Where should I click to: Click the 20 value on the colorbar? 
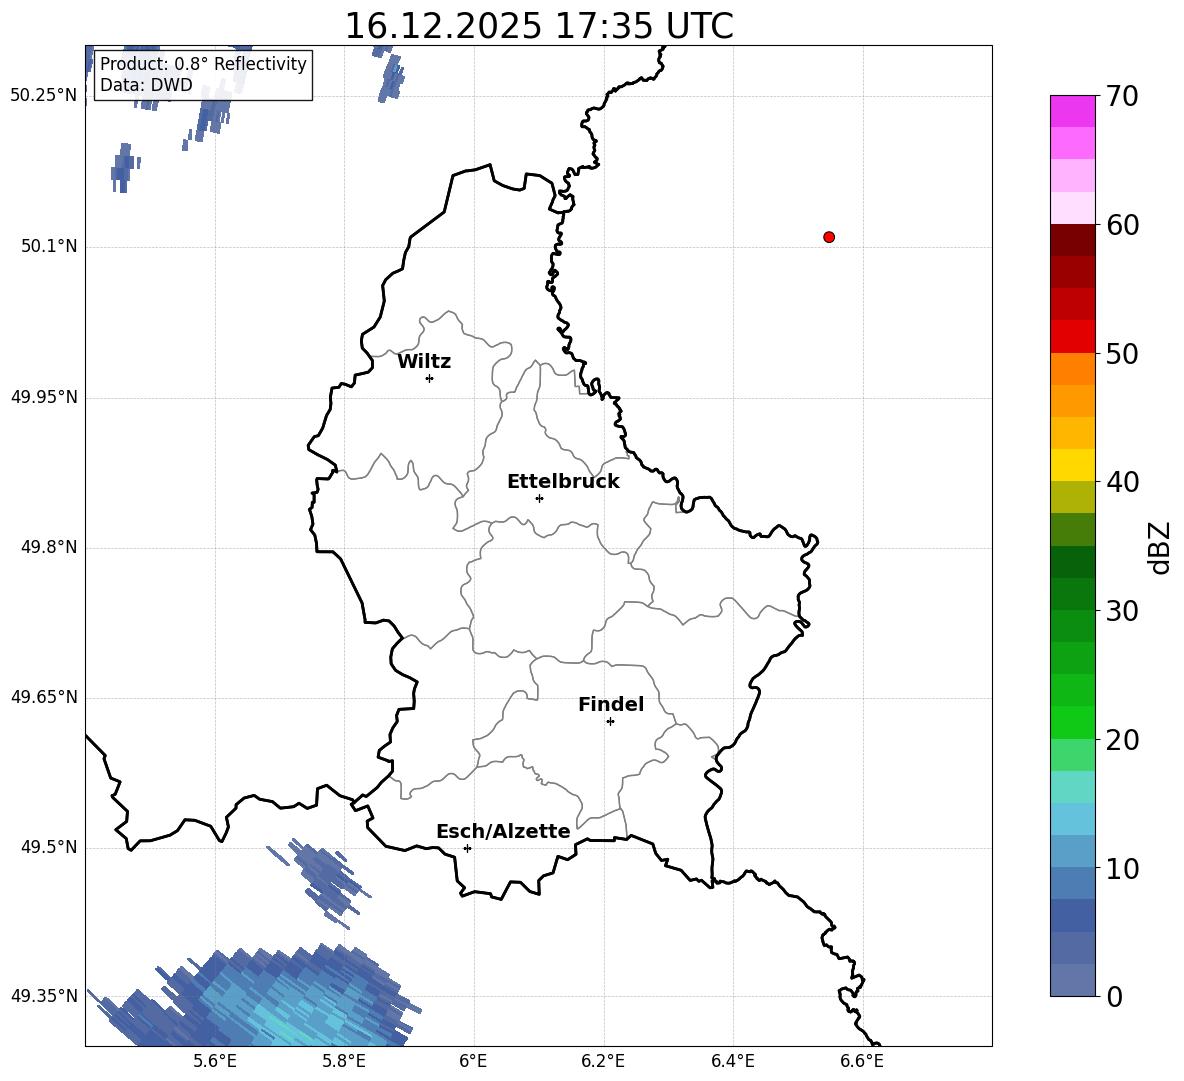coord(1122,740)
